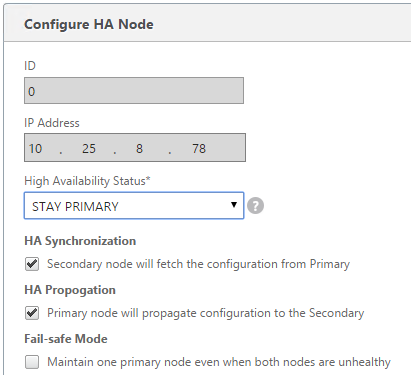Image resolution: width=411 pixels, height=375 pixels.
Task: Click the IP Address label
Action: pos(52,123)
